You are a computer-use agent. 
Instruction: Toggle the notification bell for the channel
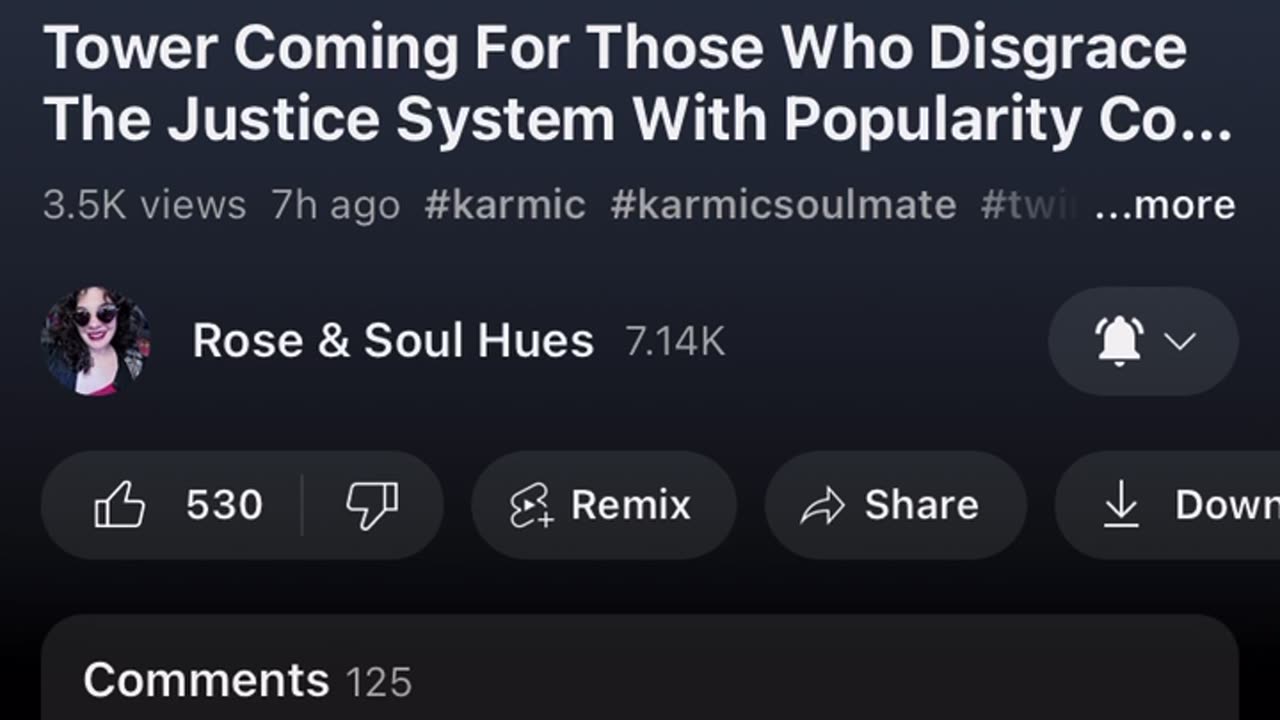click(x=1119, y=341)
